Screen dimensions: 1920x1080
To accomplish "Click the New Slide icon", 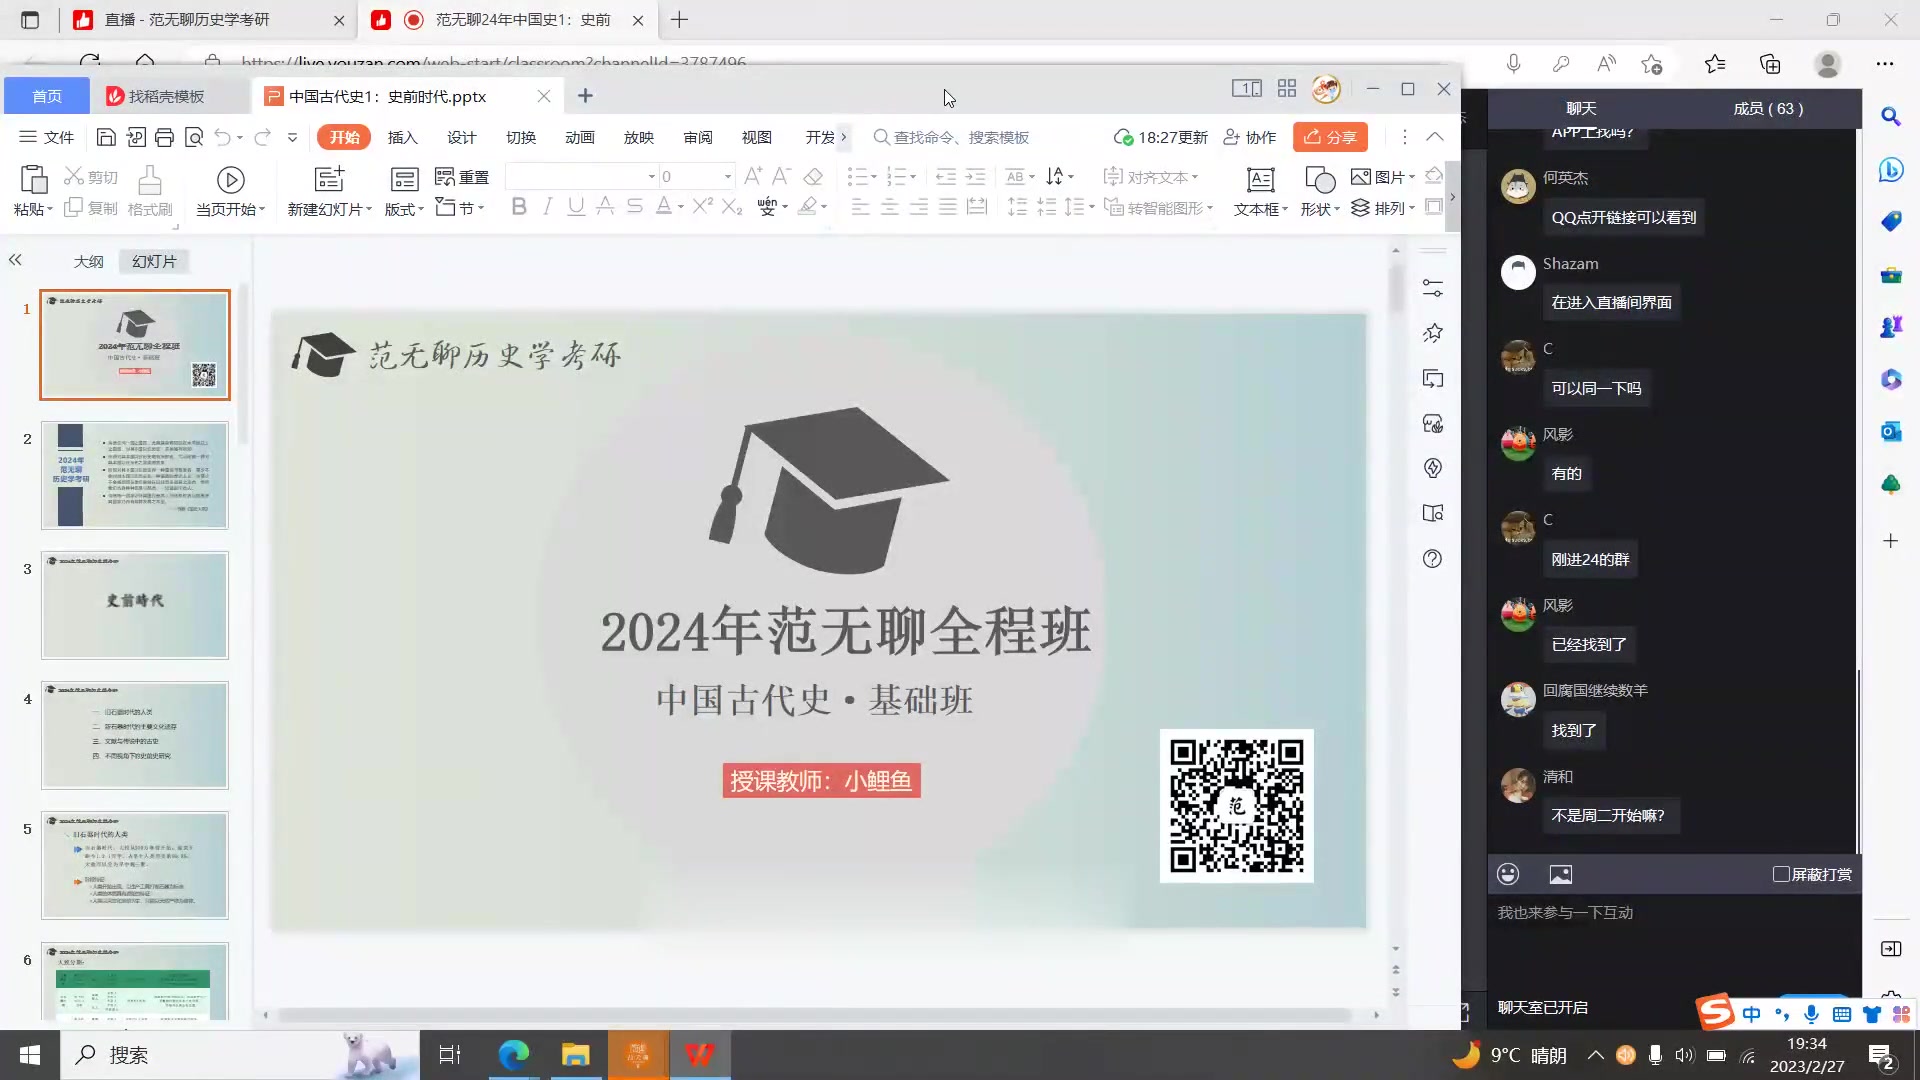I will [x=329, y=179].
